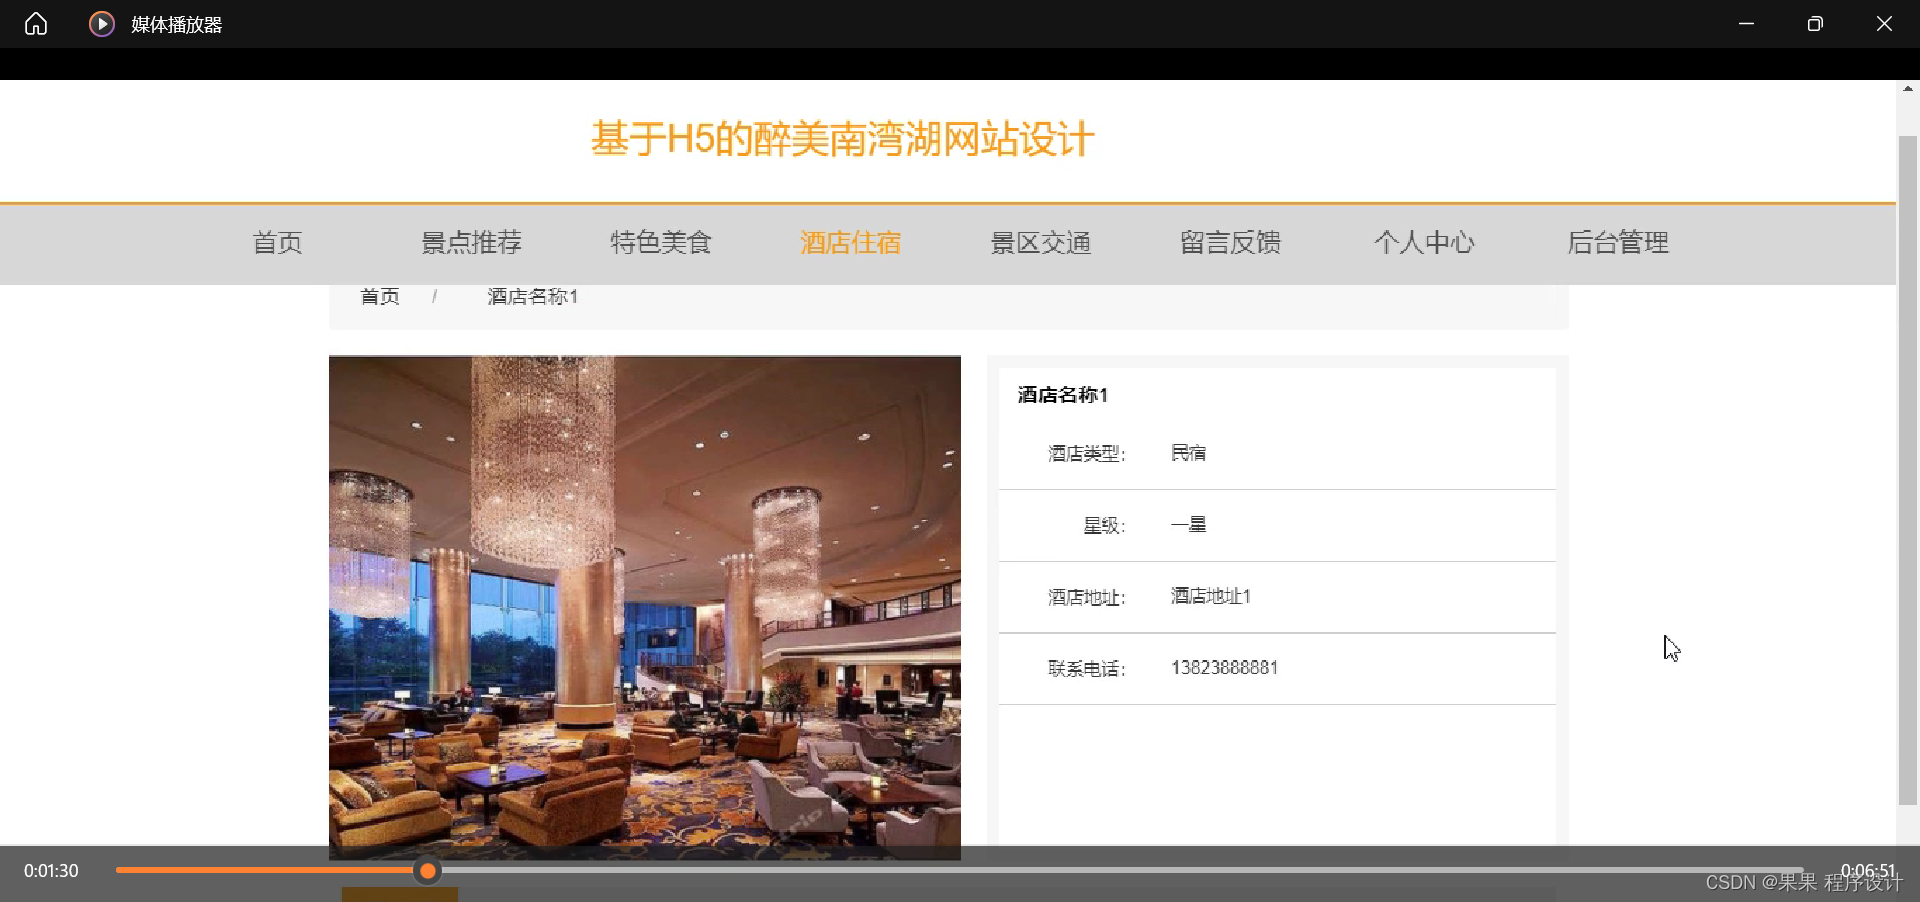Click the 留言反馈 navigation link
This screenshot has width=1920, height=902.
1230,243
